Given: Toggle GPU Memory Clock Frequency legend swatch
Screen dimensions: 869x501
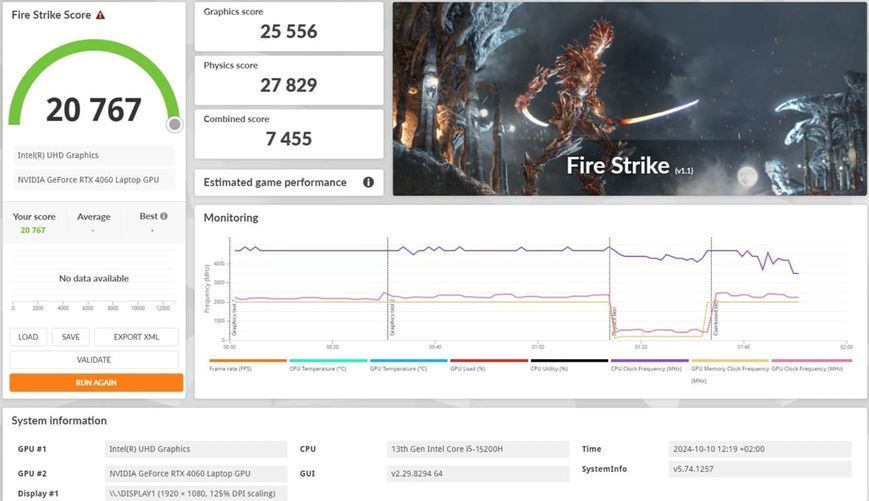Looking at the screenshot, I should 730,361.
